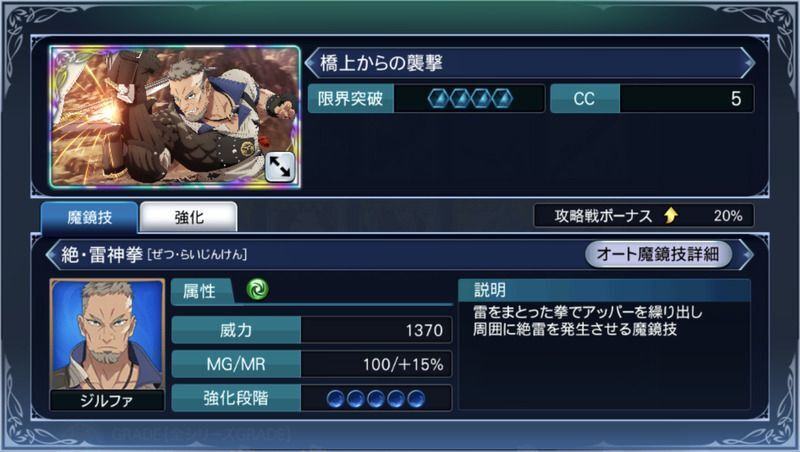Click the fifth blue enhancement stage orb
The height and width of the screenshot is (452, 800).
point(416,398)
